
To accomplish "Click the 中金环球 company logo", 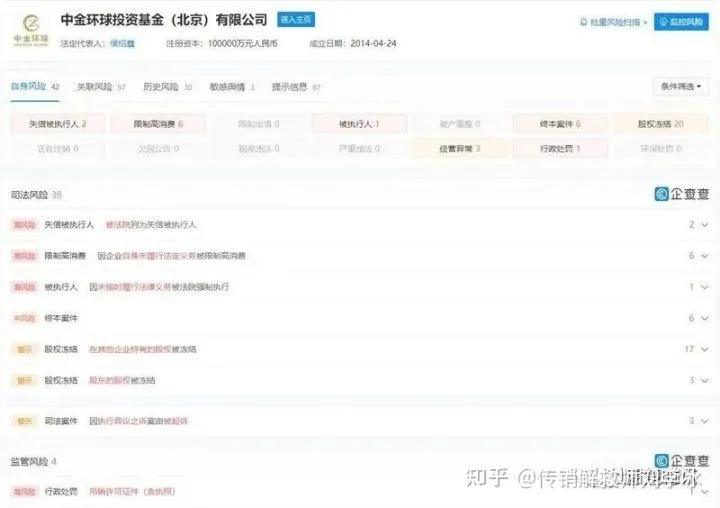I will (31, 30).
